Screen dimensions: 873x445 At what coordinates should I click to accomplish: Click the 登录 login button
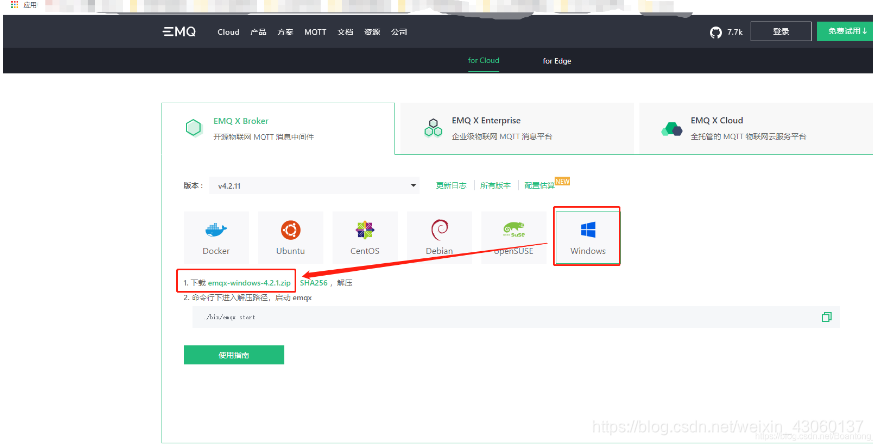(x=781, y=32)
